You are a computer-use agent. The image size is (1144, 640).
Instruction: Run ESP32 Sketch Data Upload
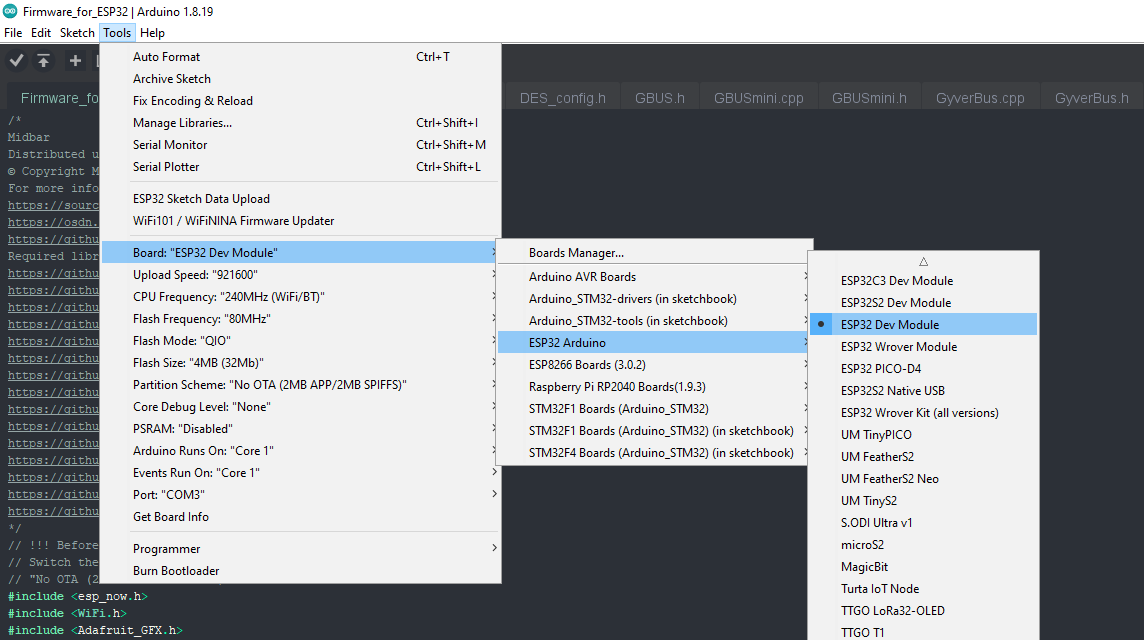coord(301,198)
